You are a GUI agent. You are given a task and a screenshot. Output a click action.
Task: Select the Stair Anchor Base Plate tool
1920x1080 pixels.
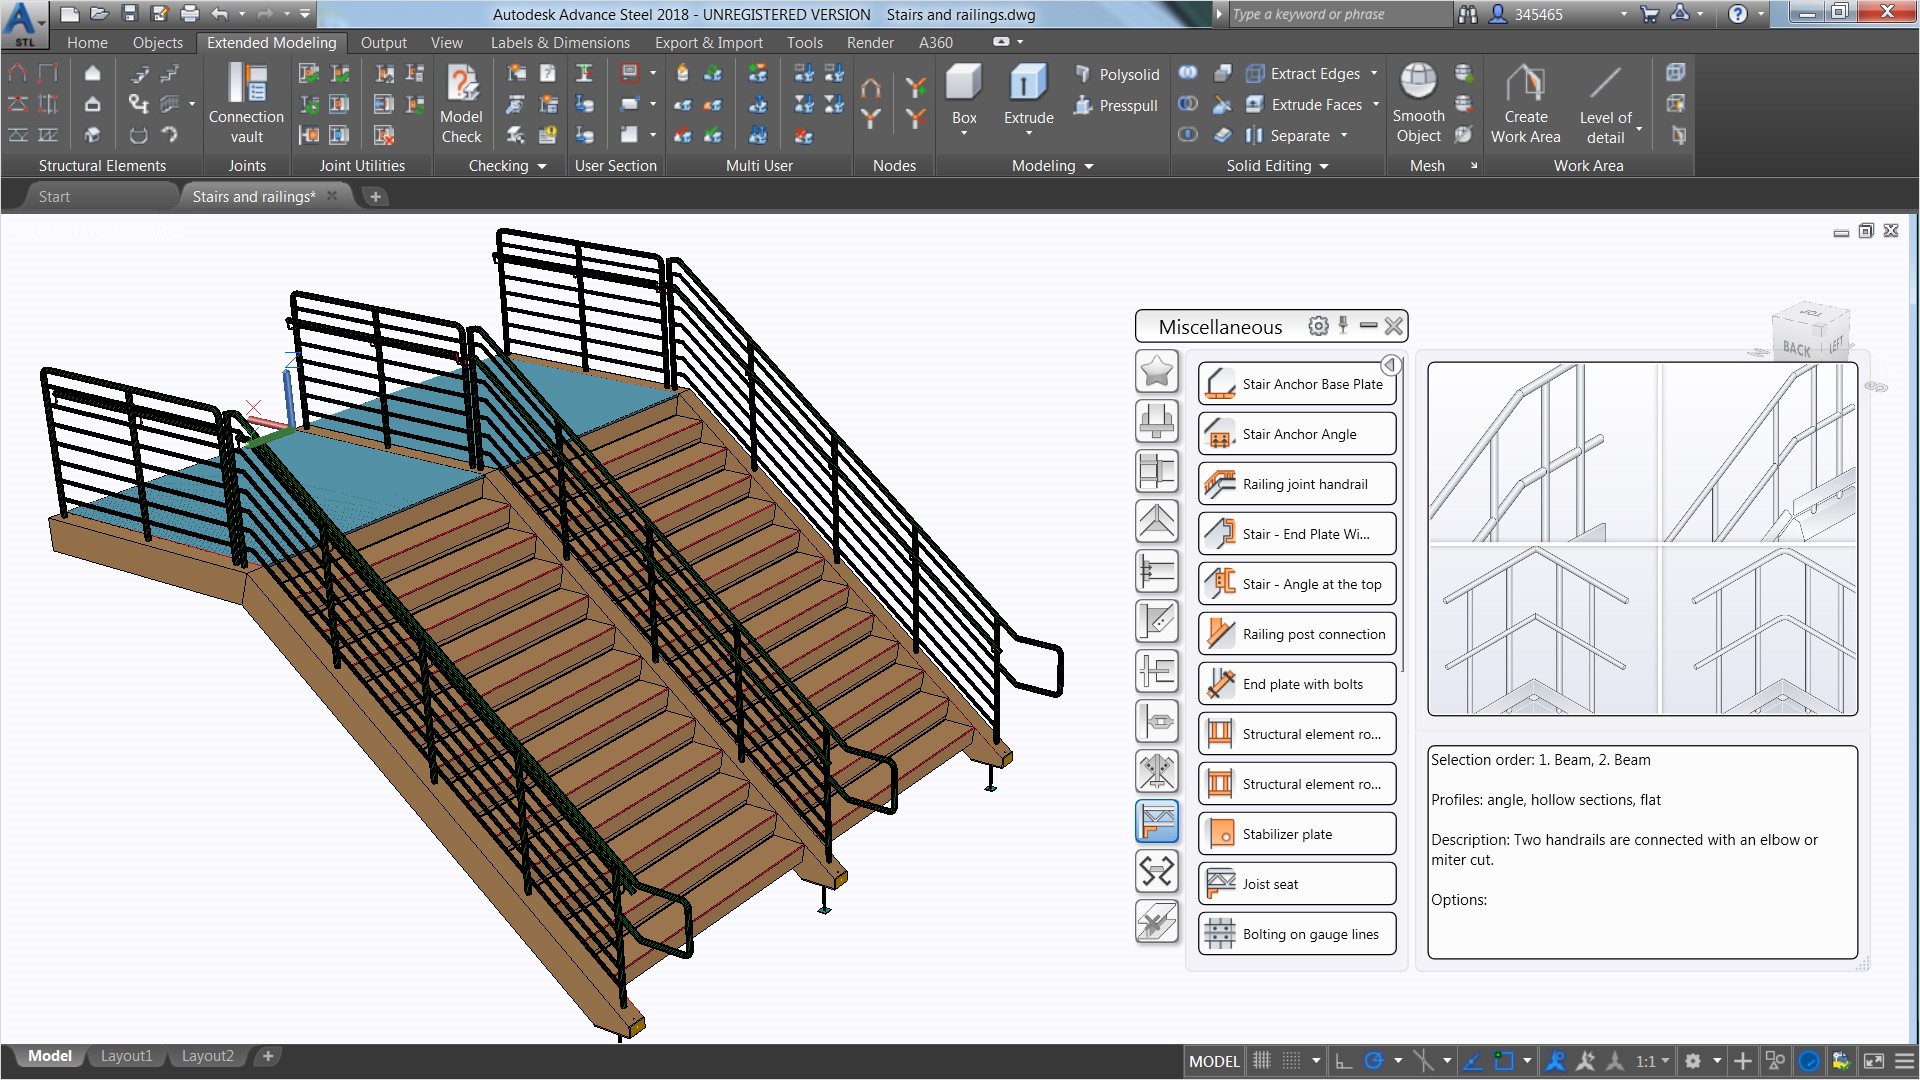(1296, 382)
